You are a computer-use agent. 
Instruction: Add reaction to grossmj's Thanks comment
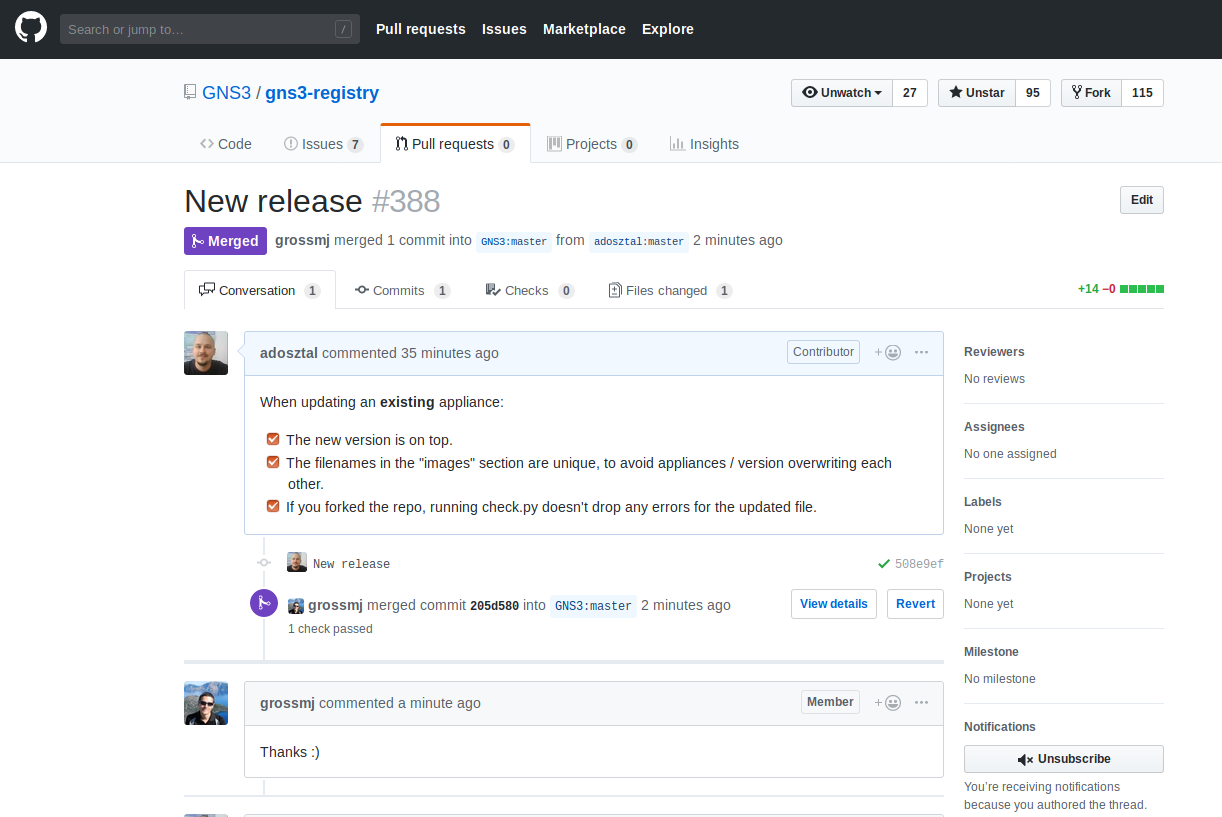[x=887, y=702]
